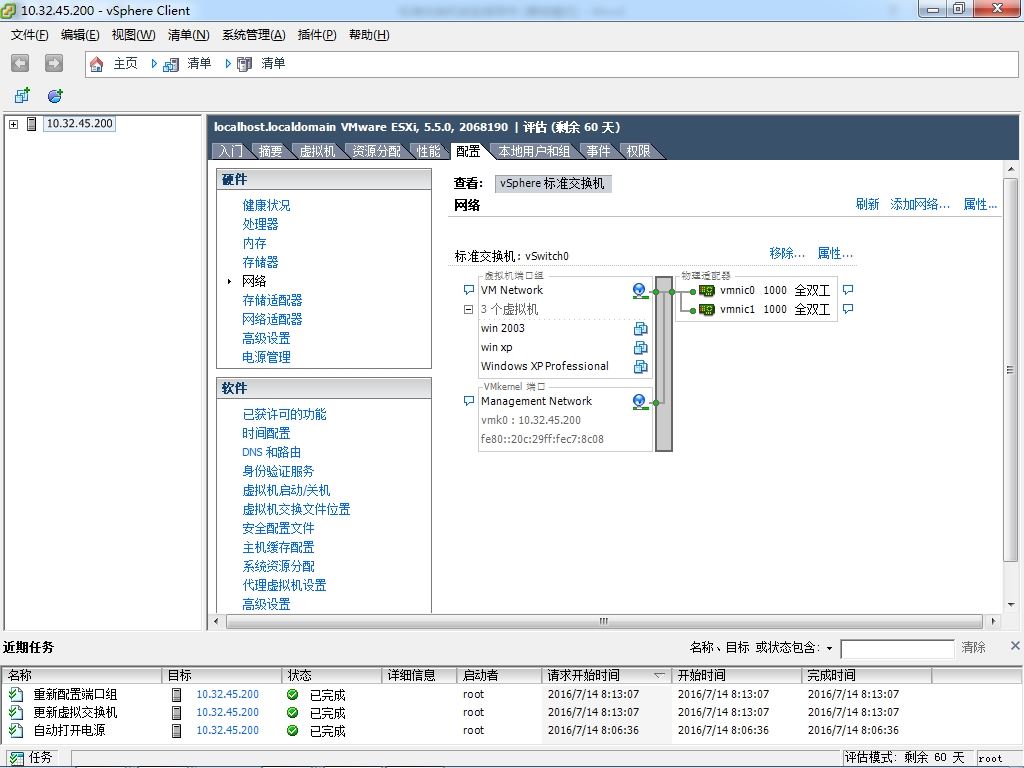Open the 帮助(H) menu
Image resolution: width=1024 pixels, height=768 pixels.
[x=369, y=35]
